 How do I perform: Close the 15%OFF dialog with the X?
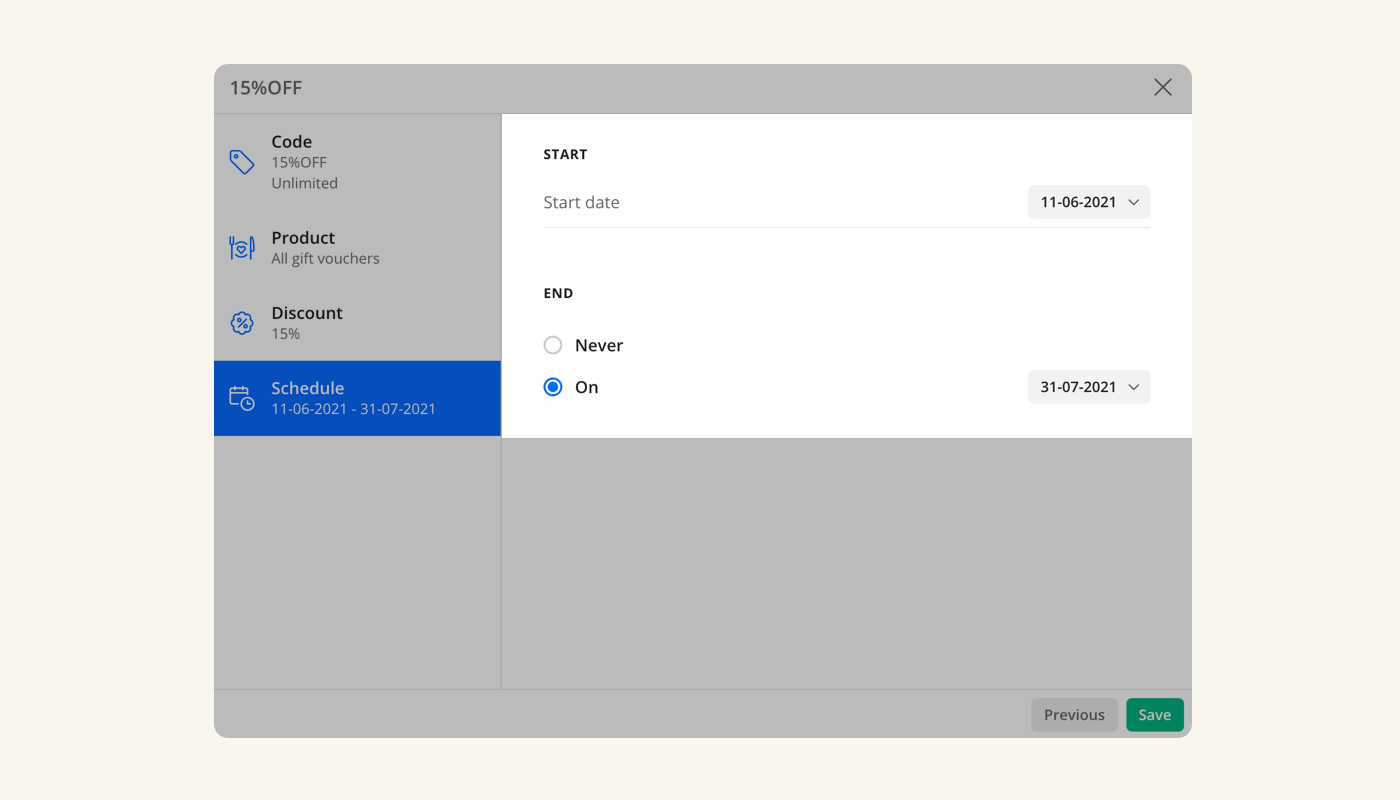[1162, 88]
